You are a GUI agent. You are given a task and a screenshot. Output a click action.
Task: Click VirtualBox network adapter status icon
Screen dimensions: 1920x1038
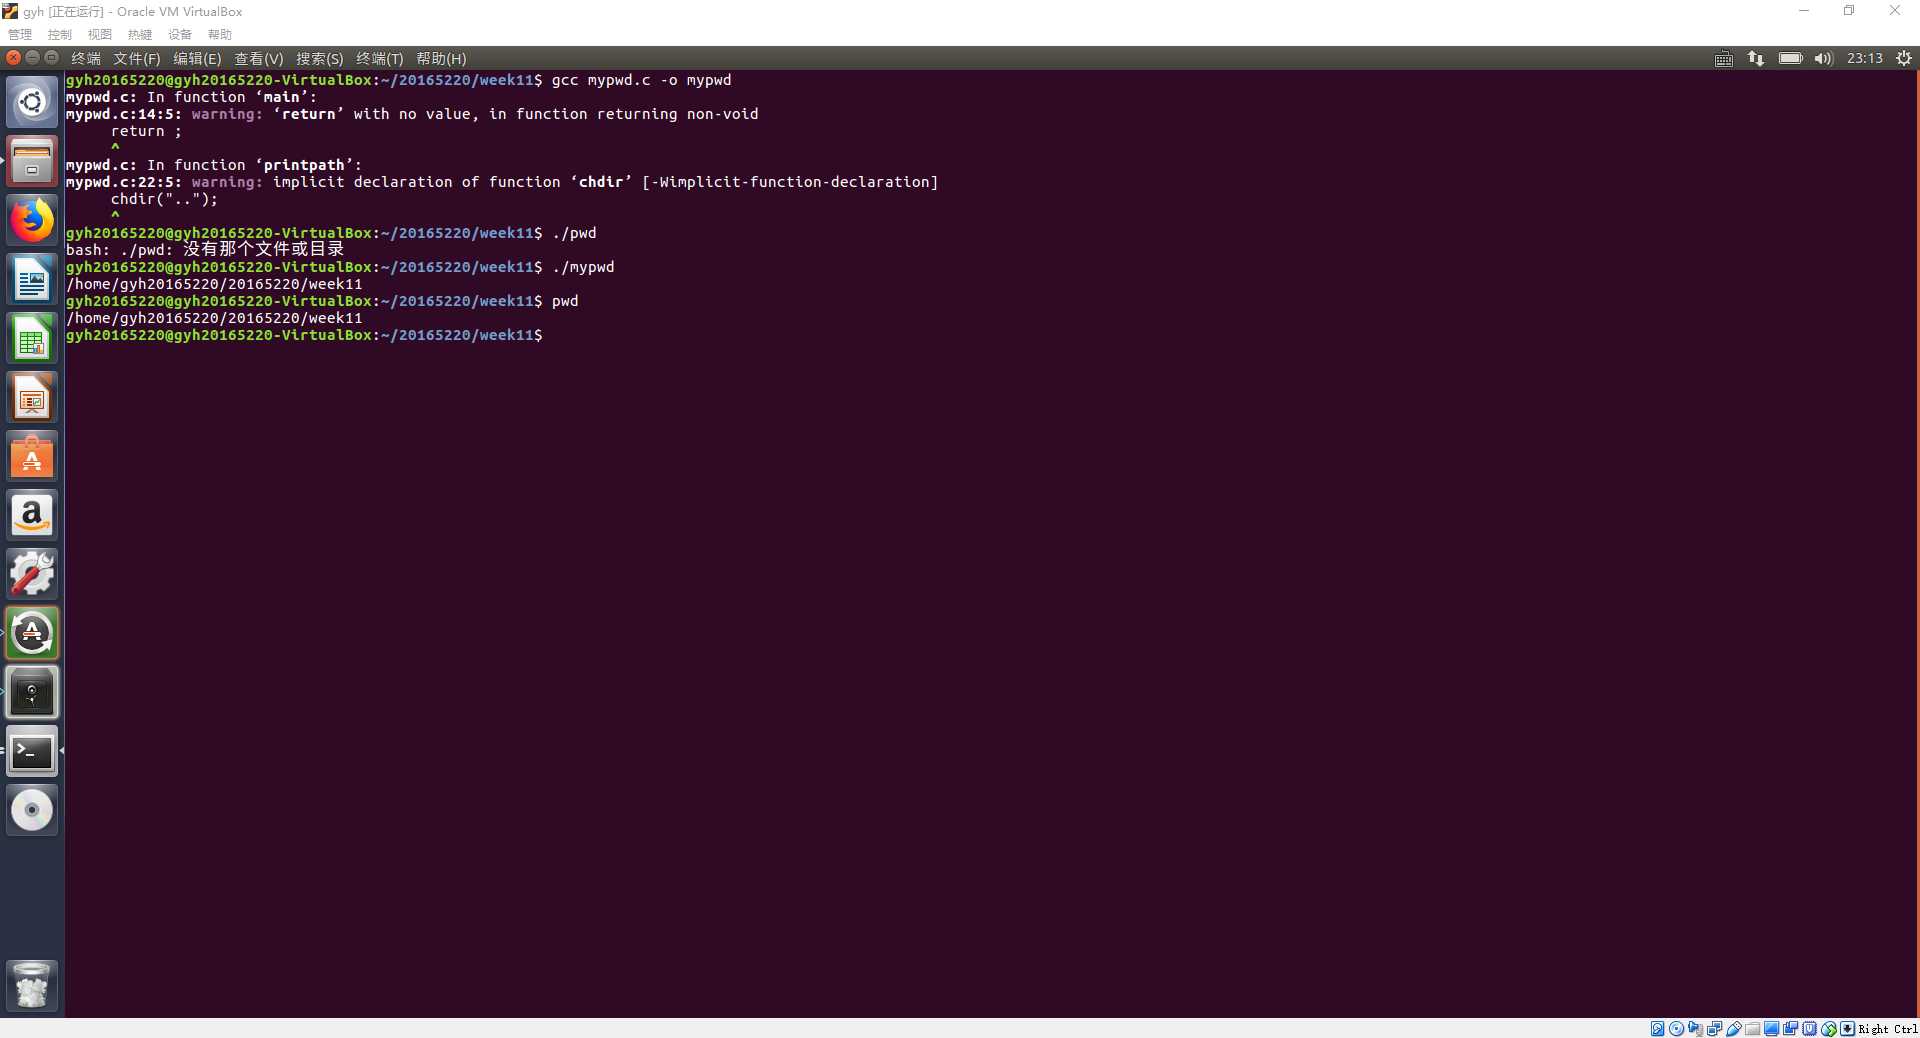pyautogui.click(x=1715, y=1028)
